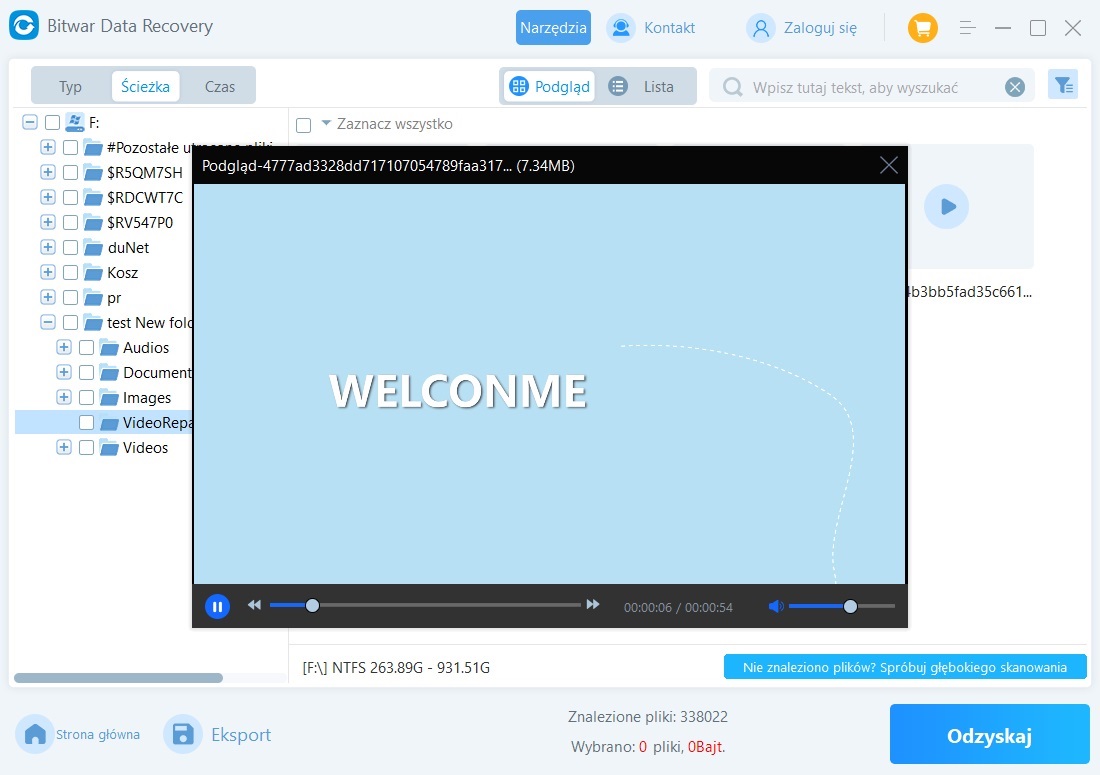Image resolution: width=1100 pixels, height=775 pixels.
Task: Click the rewind button in player
Action: coord(255,605)
